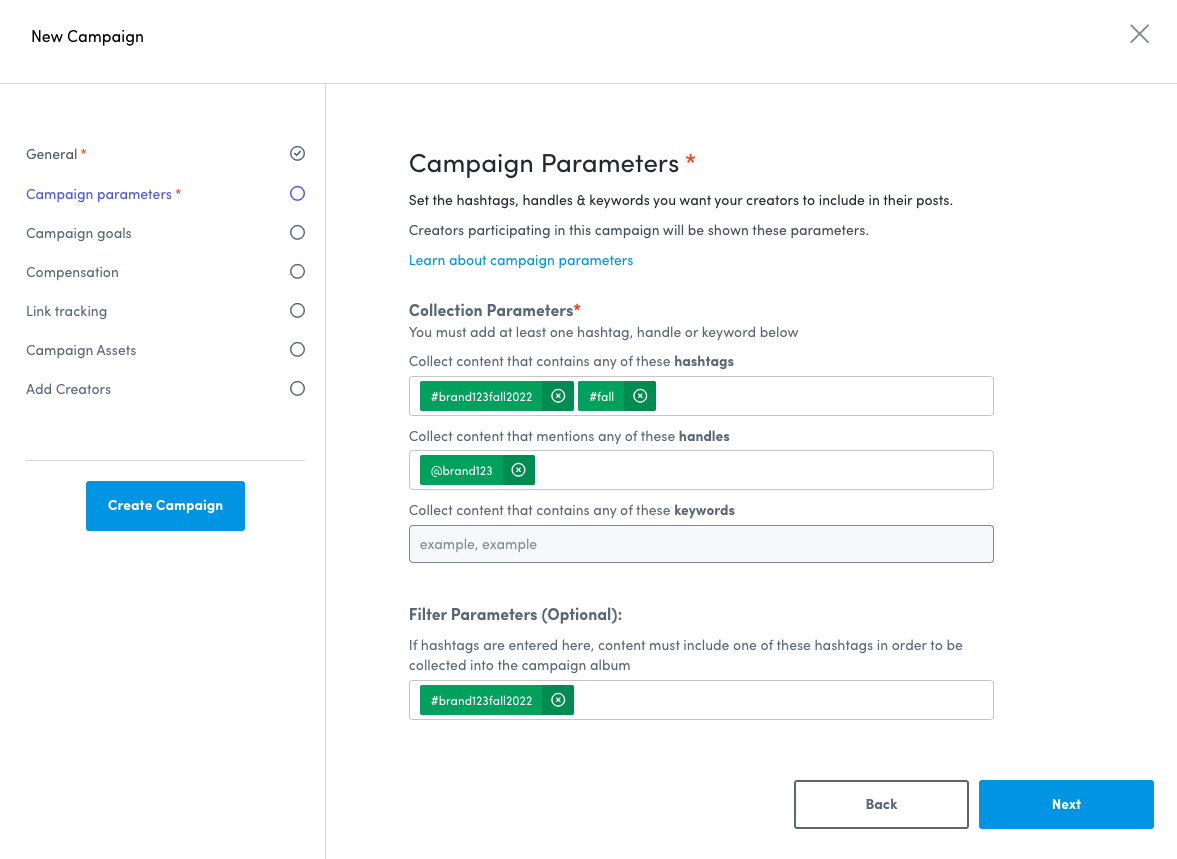Click the Create Campaign button
The height and width of the screenshot is (859, 1177).
coord(165,505)
